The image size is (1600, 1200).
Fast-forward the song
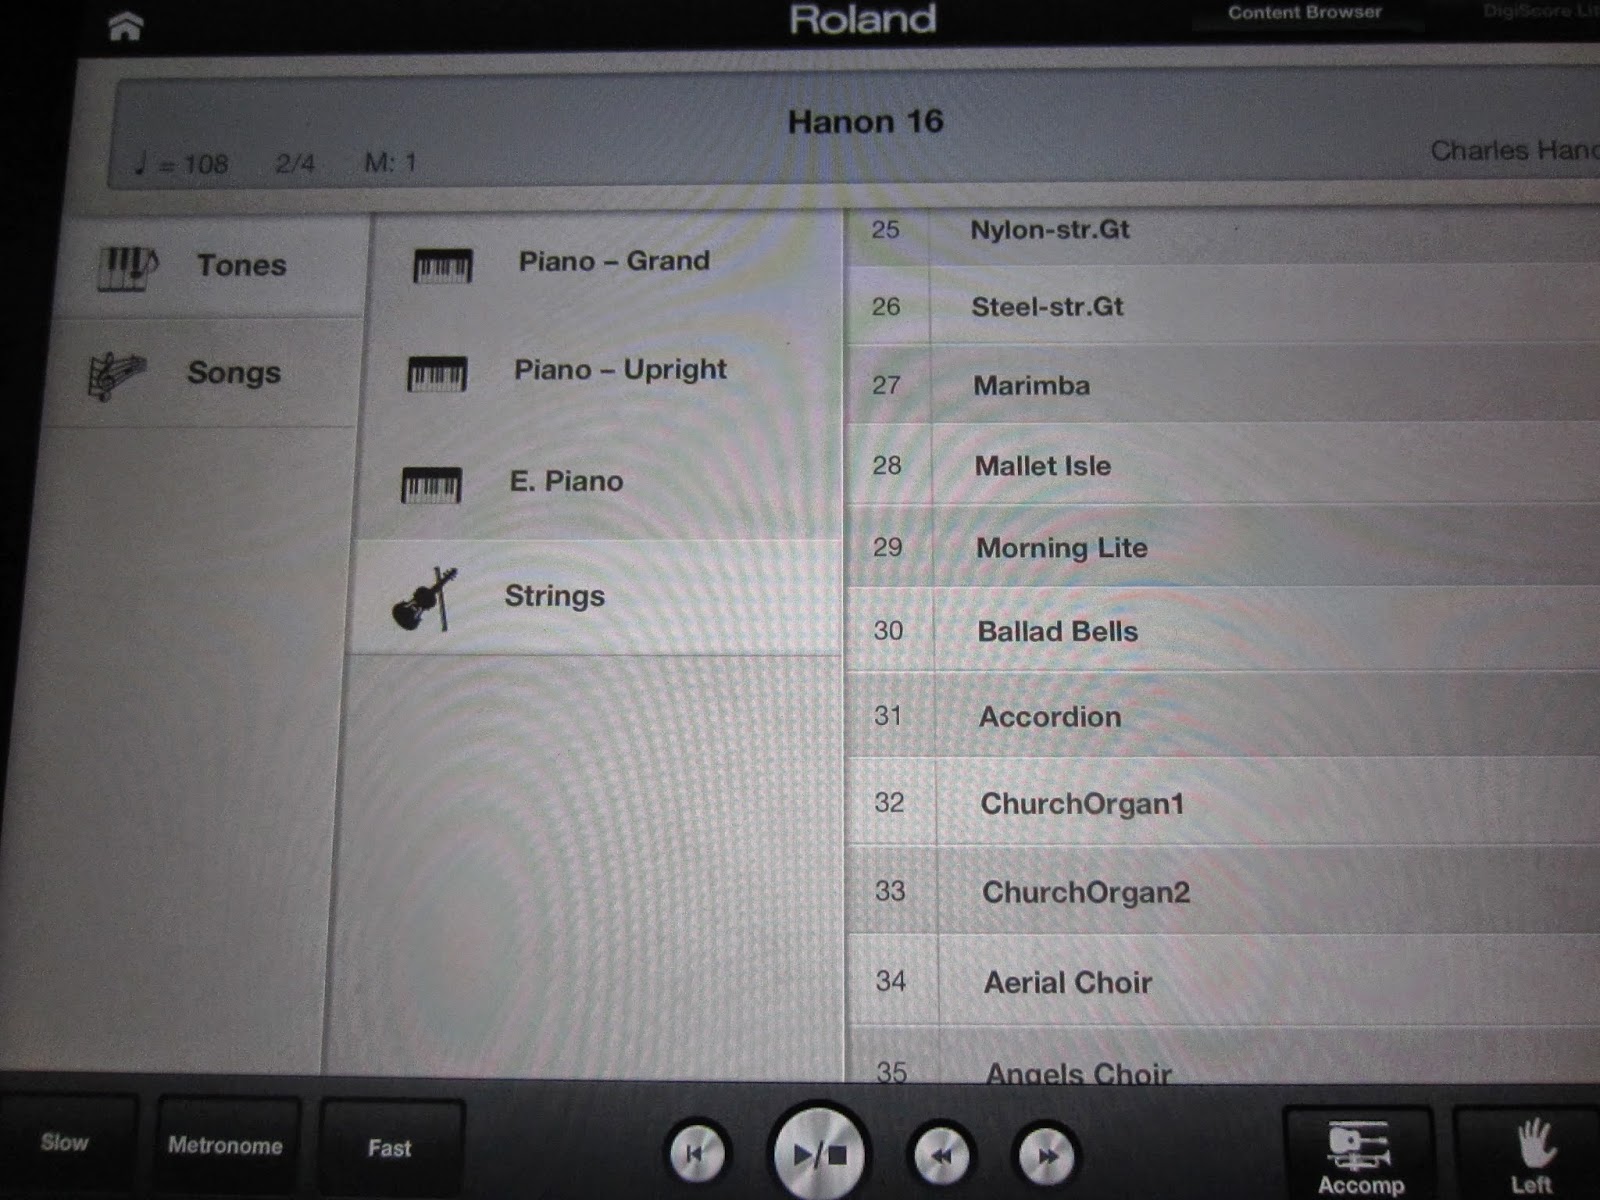coord(1047,1156)
